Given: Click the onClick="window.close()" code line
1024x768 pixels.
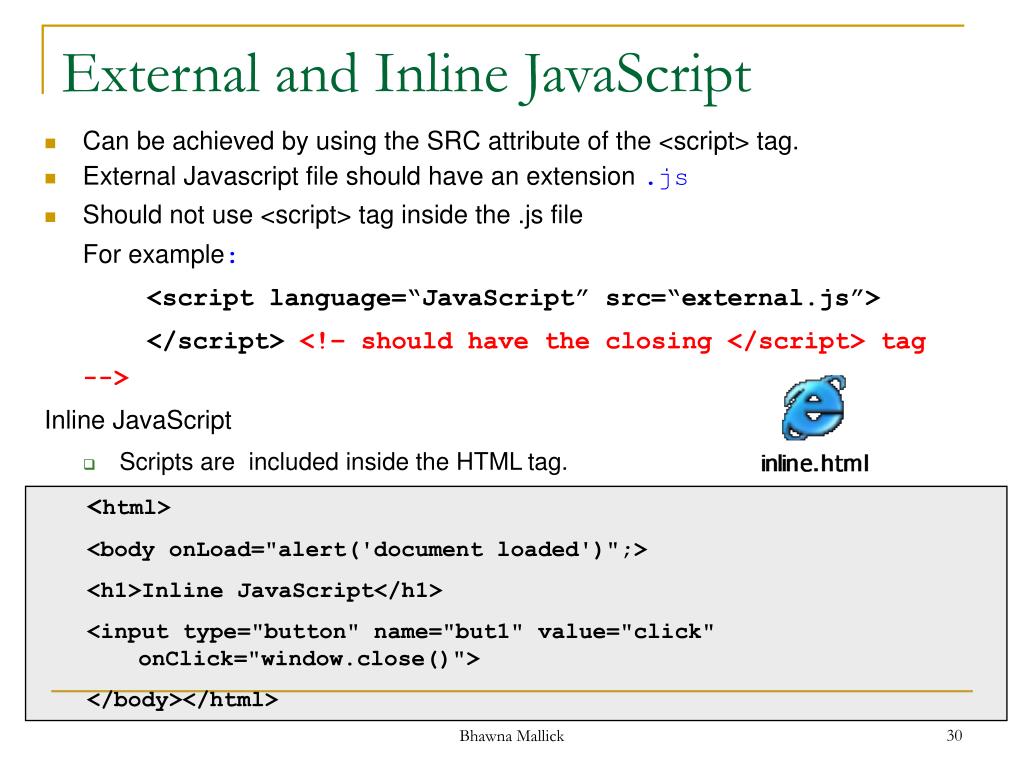Looking at the screenshot, I should pos(309,658).
